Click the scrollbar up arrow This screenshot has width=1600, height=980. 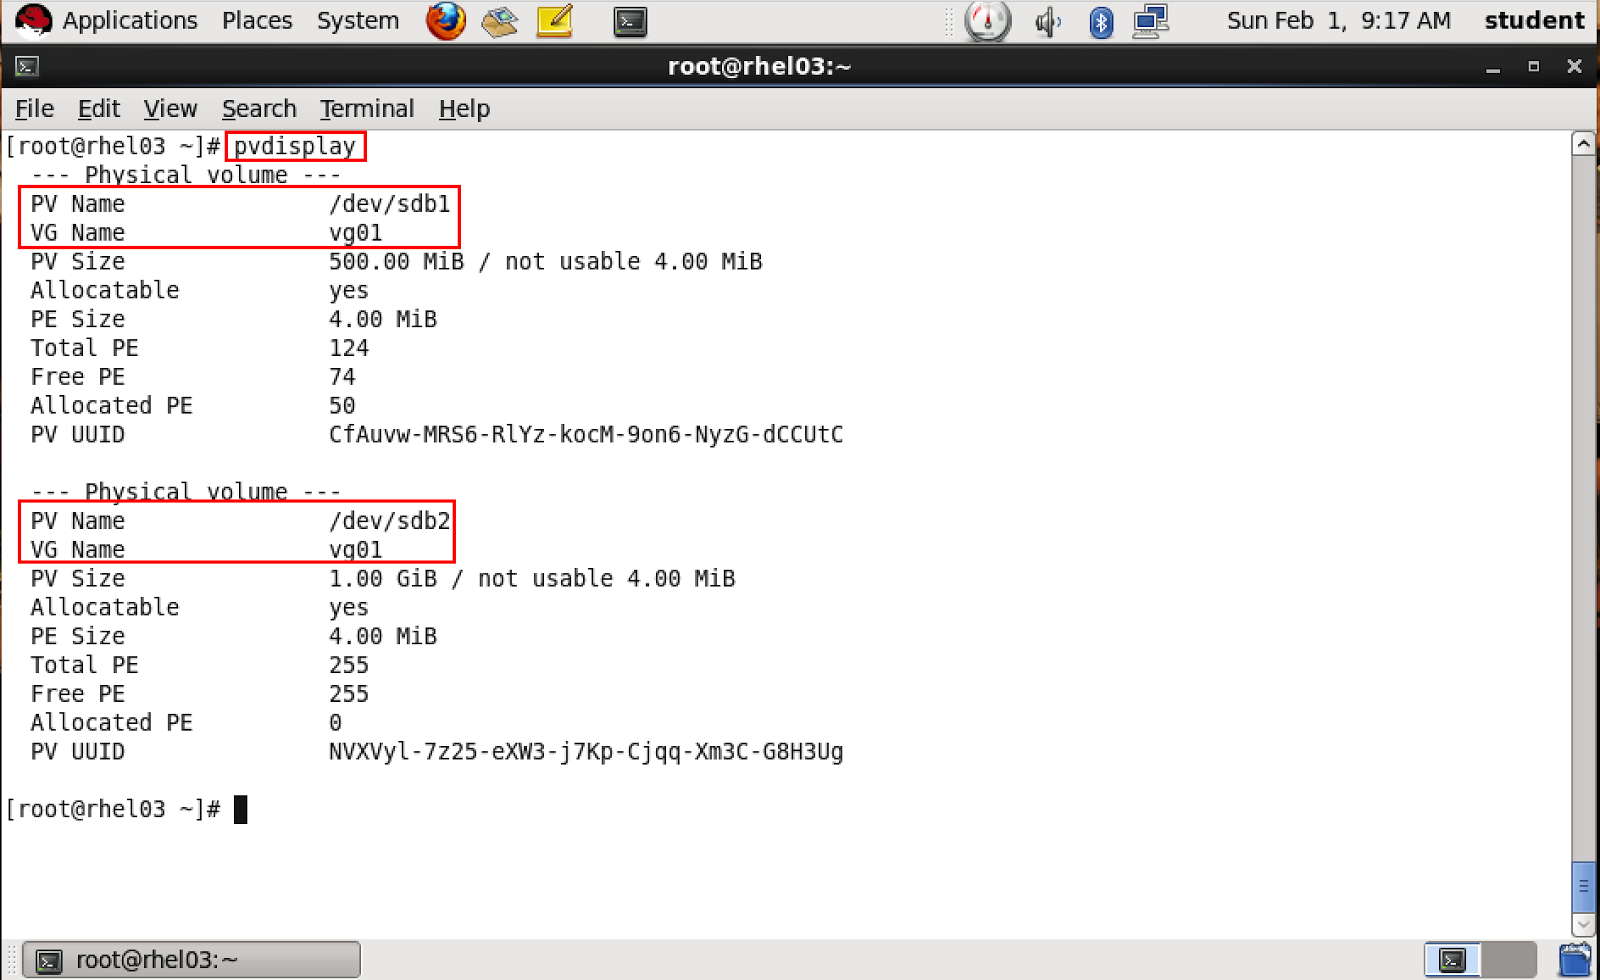coord(1584,144)
